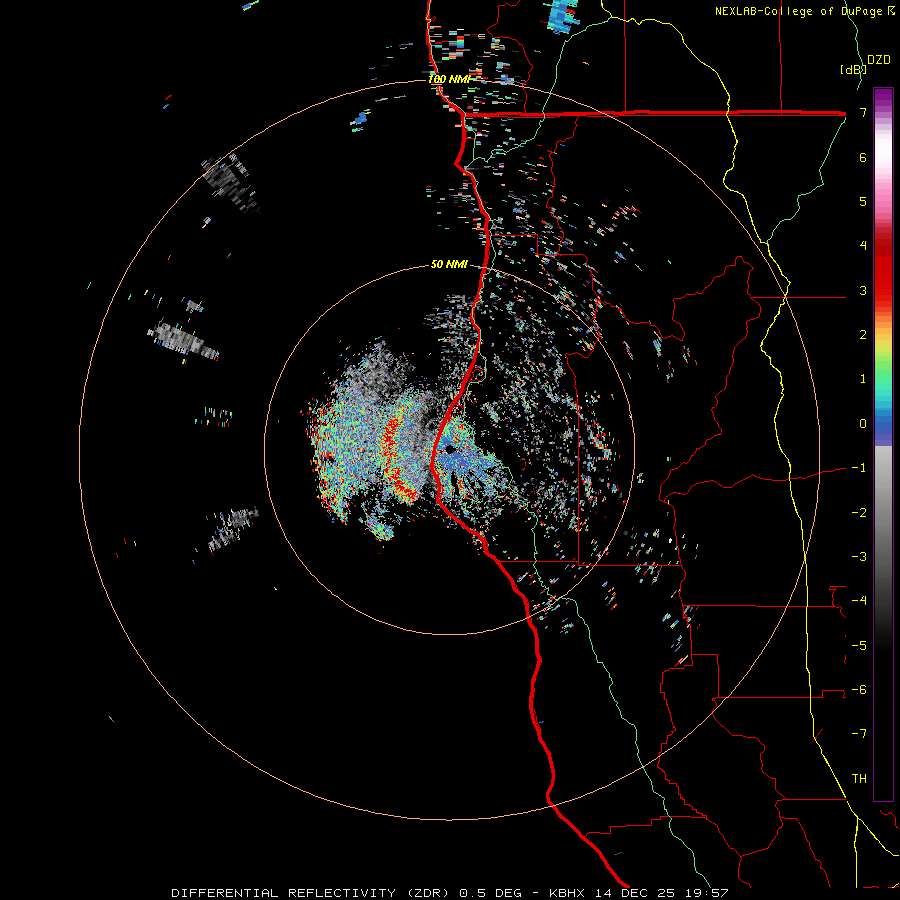This screenshot has width=900, height=900.
Task: Select the -3 label on color scale
Action: 859,557
